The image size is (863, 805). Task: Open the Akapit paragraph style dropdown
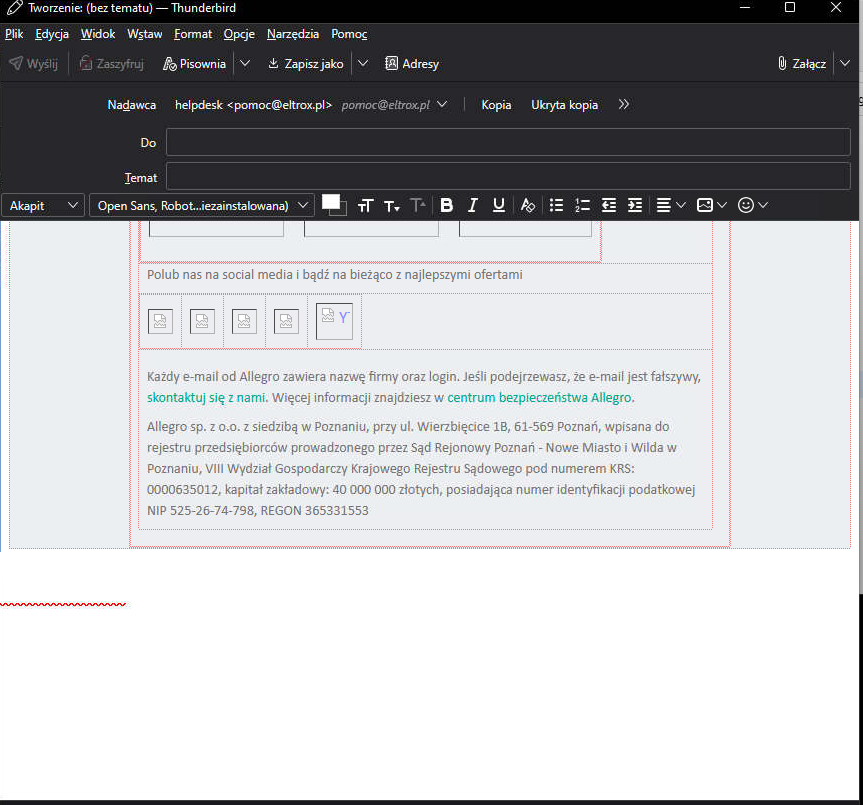tap(43, 205)
